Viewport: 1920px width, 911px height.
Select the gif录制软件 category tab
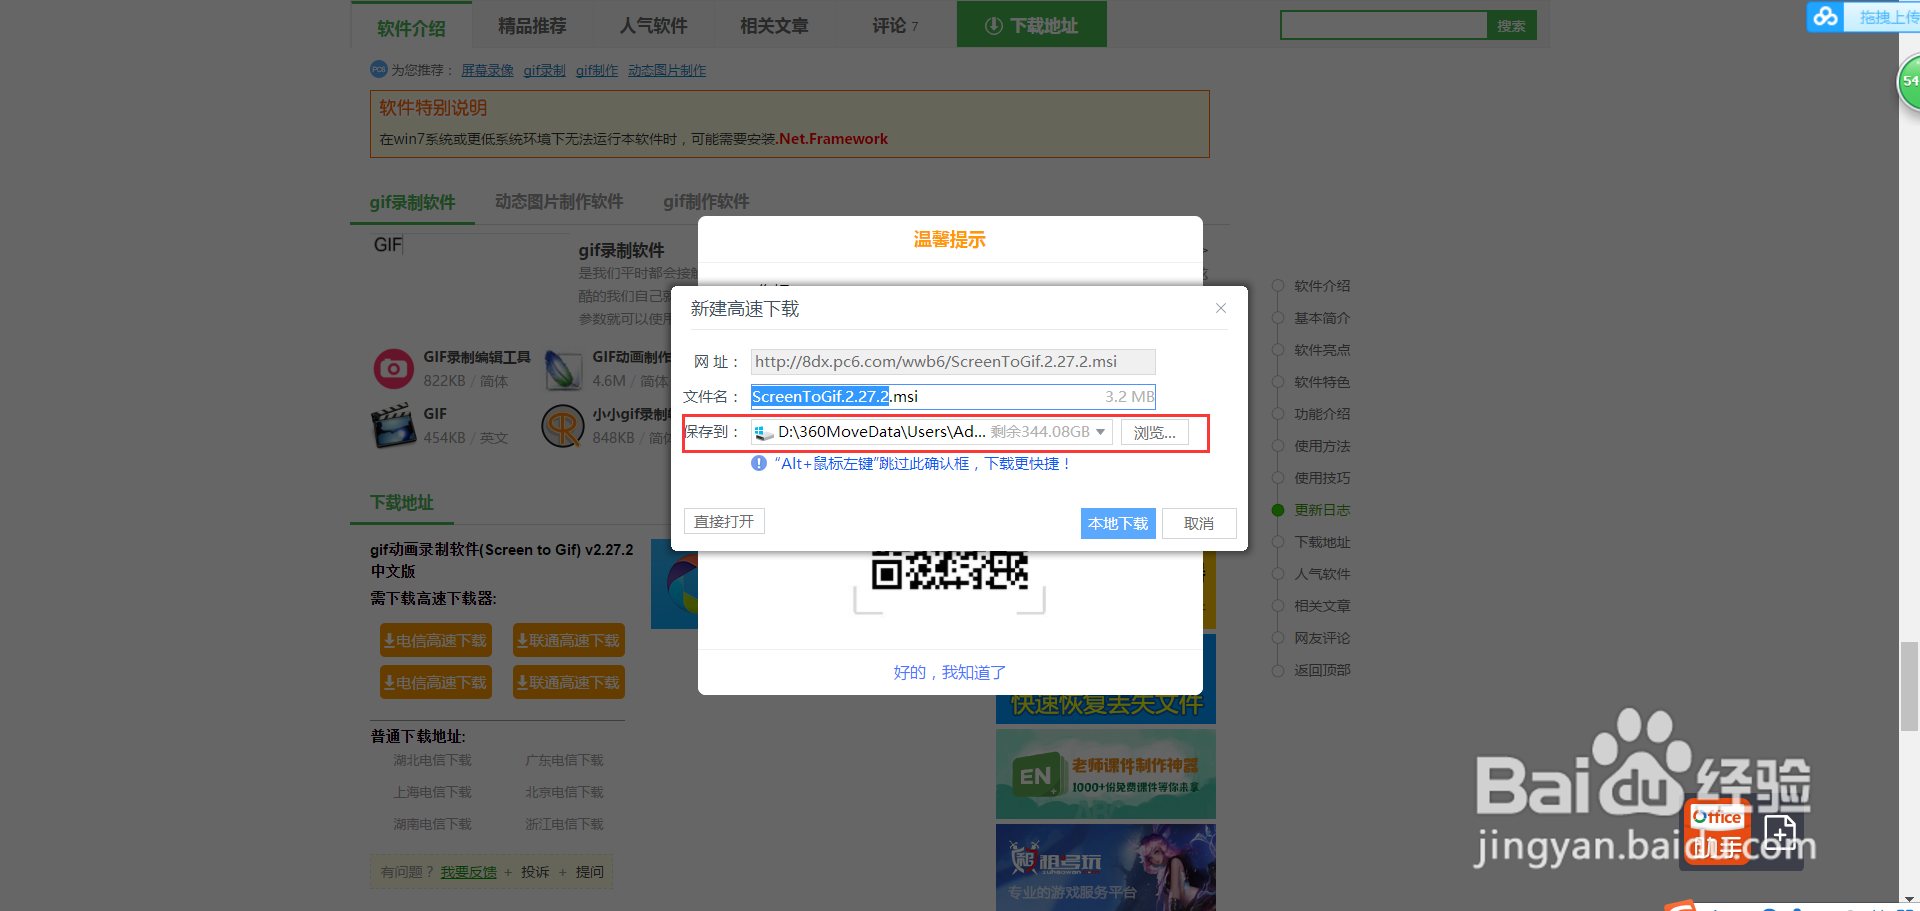[x=412, y=202]
